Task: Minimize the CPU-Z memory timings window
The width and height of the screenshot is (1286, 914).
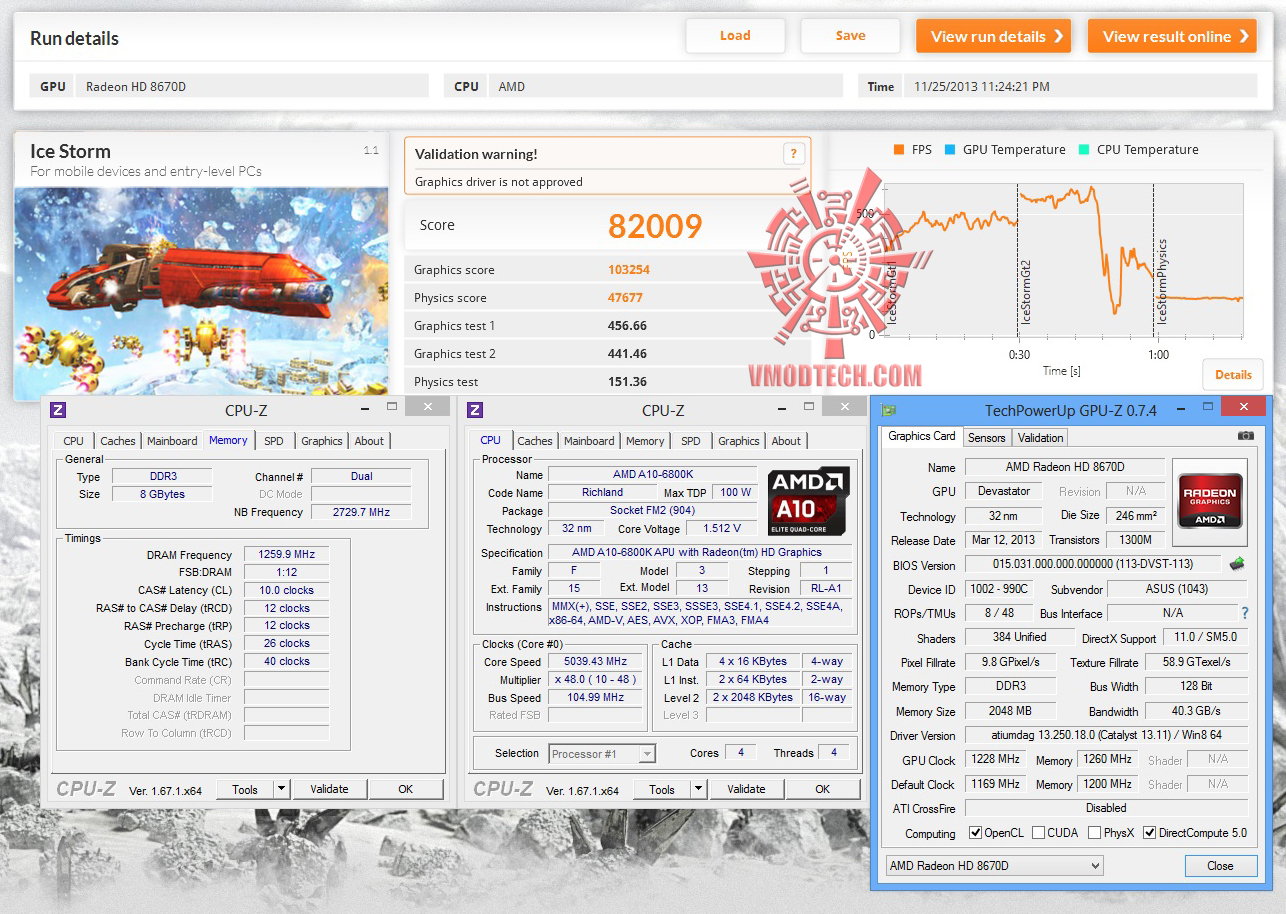Action: point(363,408)
